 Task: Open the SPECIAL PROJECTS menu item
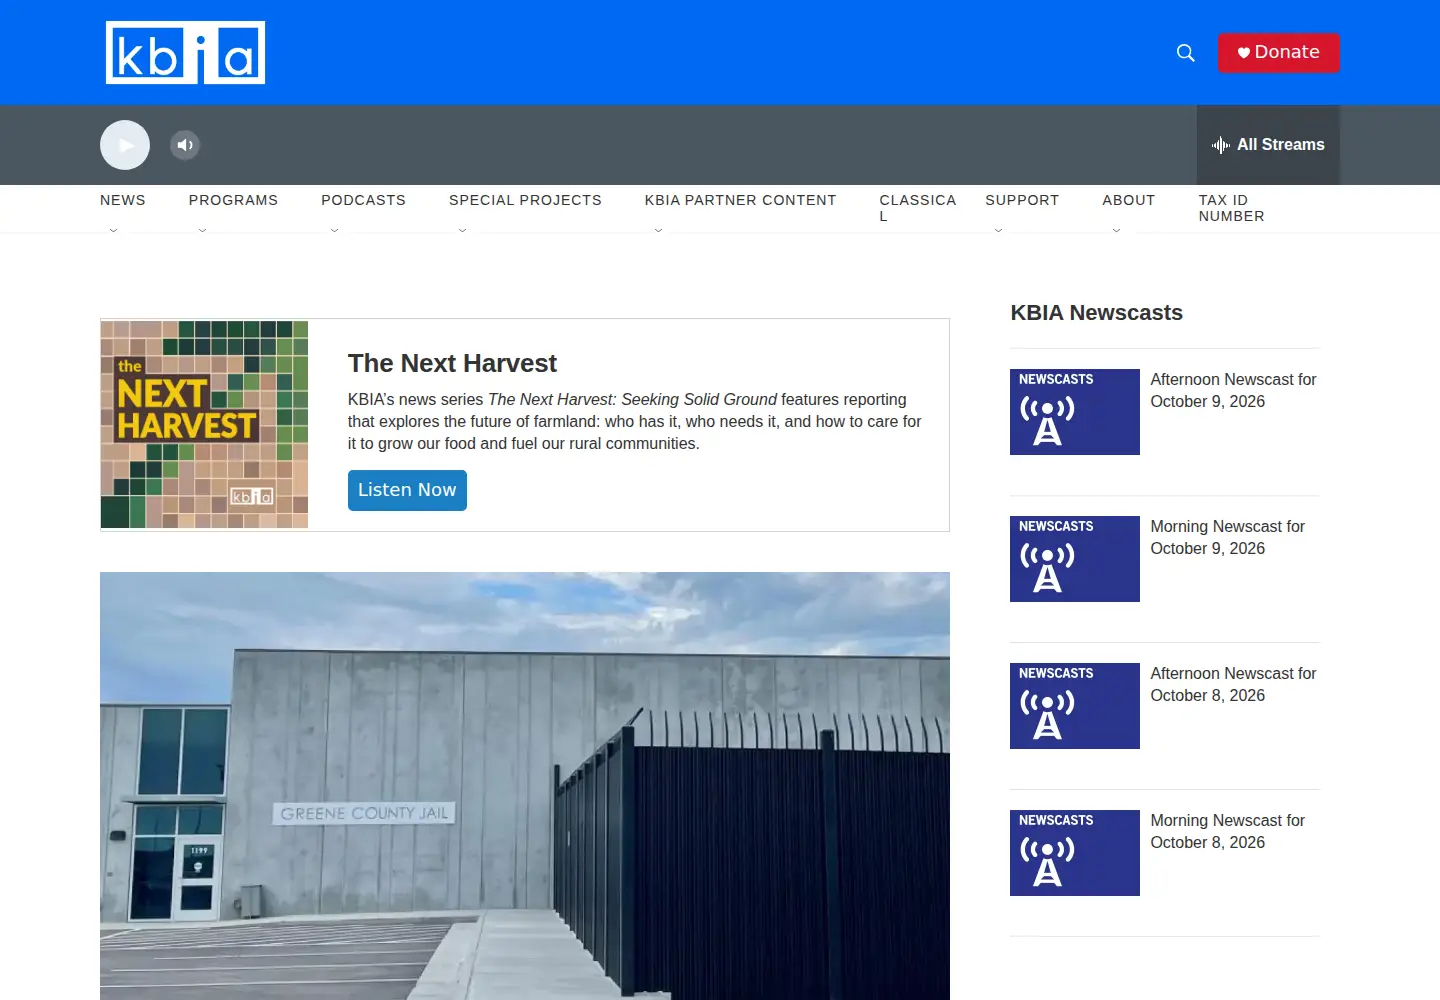pyautogui.click(x=525, y=200)
